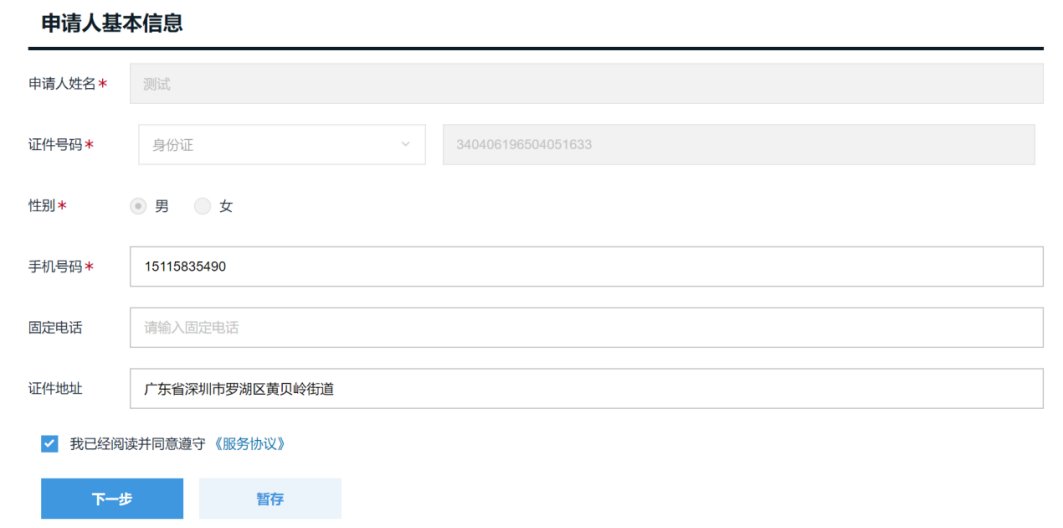
Task: Focus the 手机号码 input field
Action: point(586,266)
